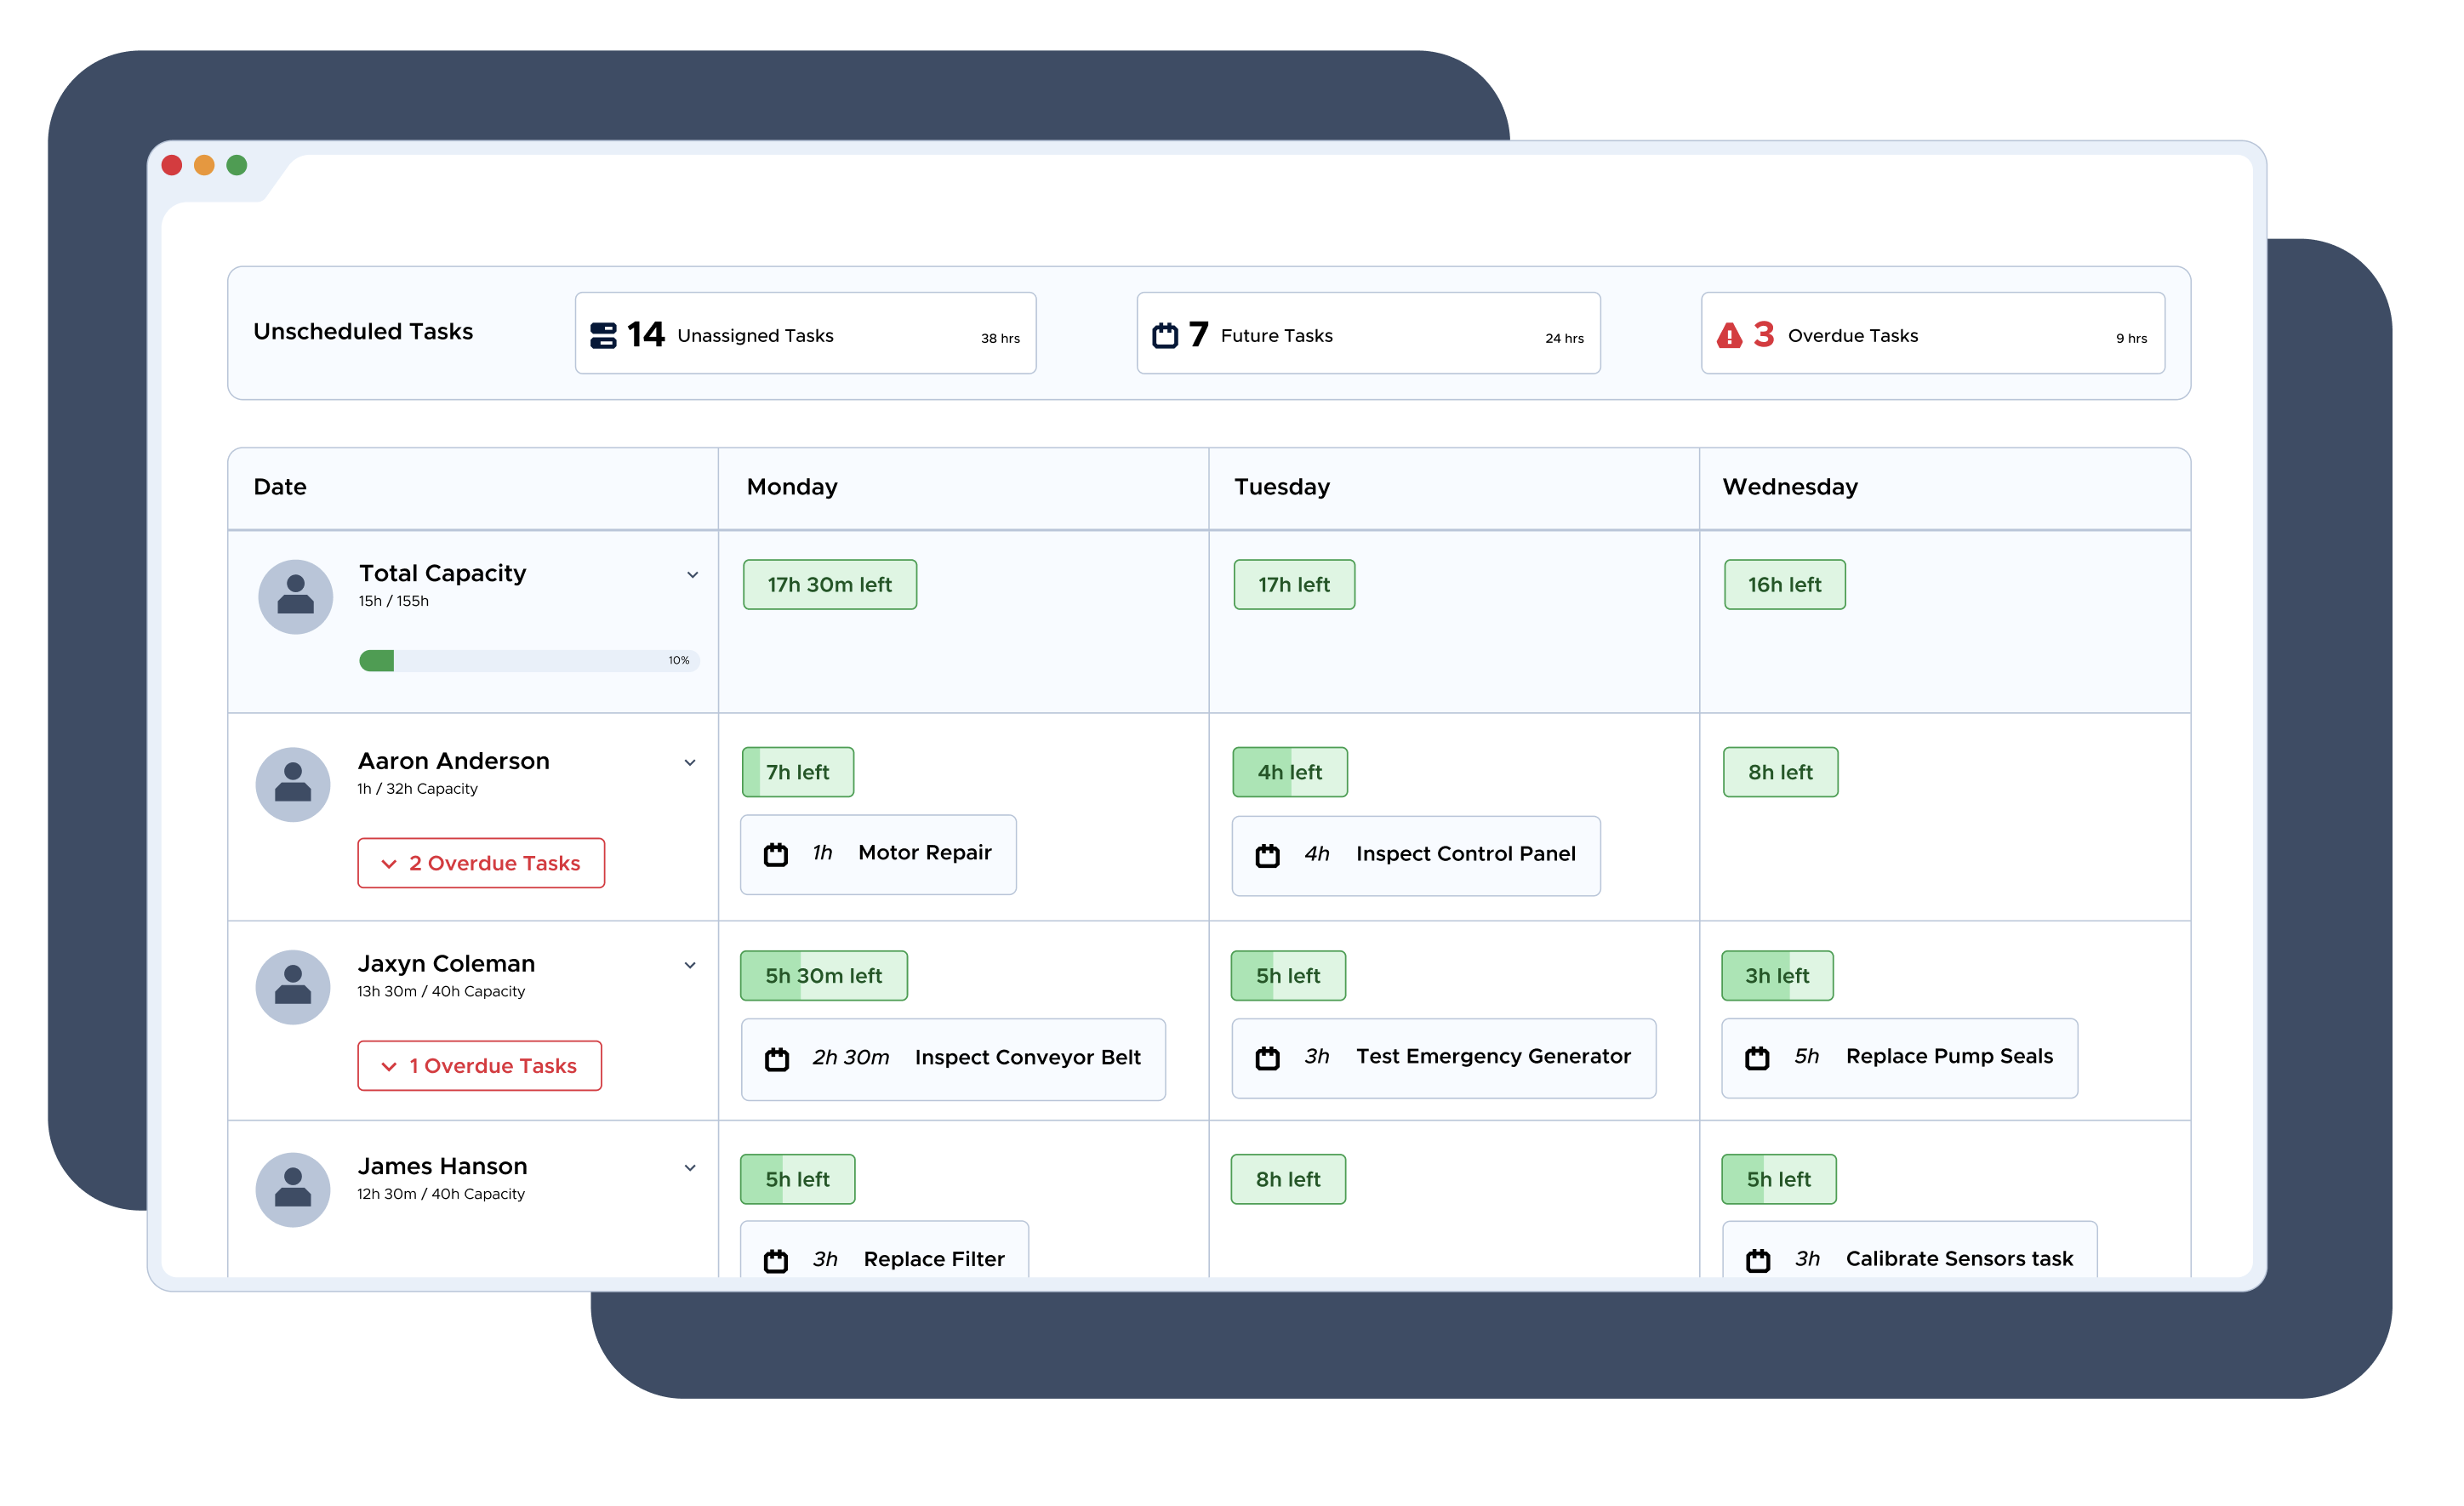This screenshot has width=2464, height=1506.
Task: Click calendar icon on Replace Filter task
Action: 776,1261
